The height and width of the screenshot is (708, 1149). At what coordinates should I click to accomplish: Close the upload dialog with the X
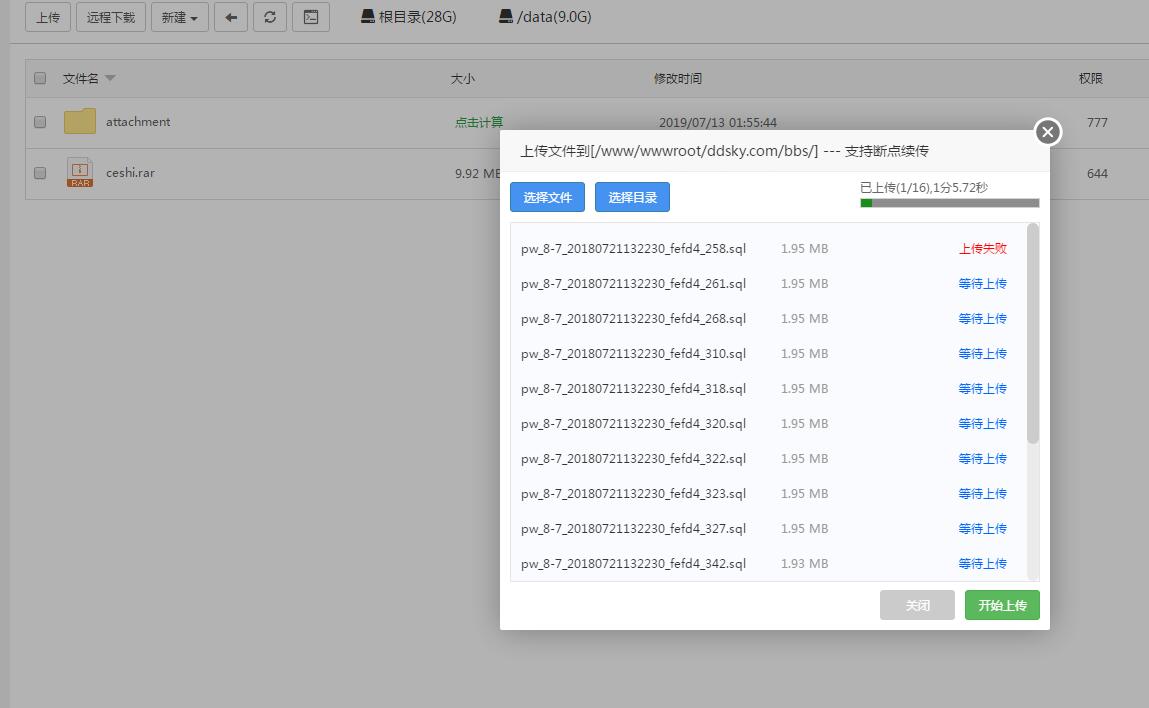(x=1047, y=131)
